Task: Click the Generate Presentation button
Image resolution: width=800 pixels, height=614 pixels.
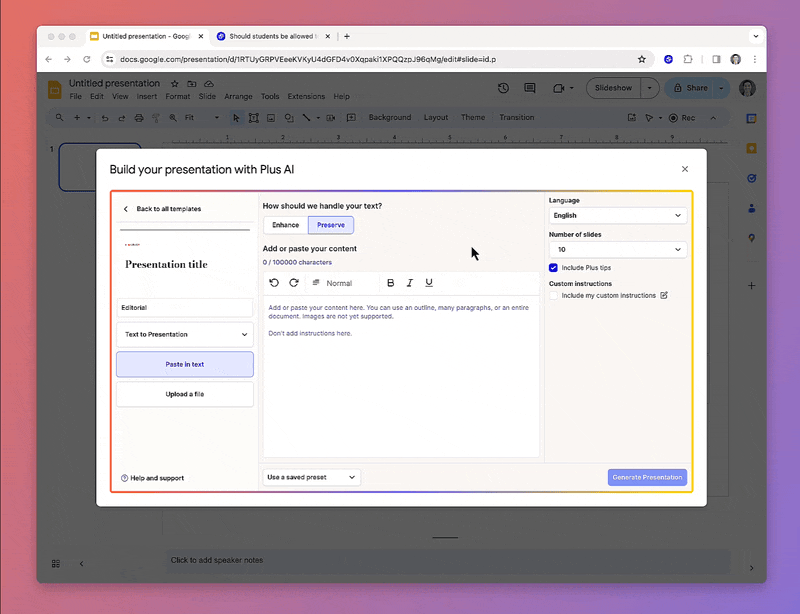Action: [x=647, y=477]
